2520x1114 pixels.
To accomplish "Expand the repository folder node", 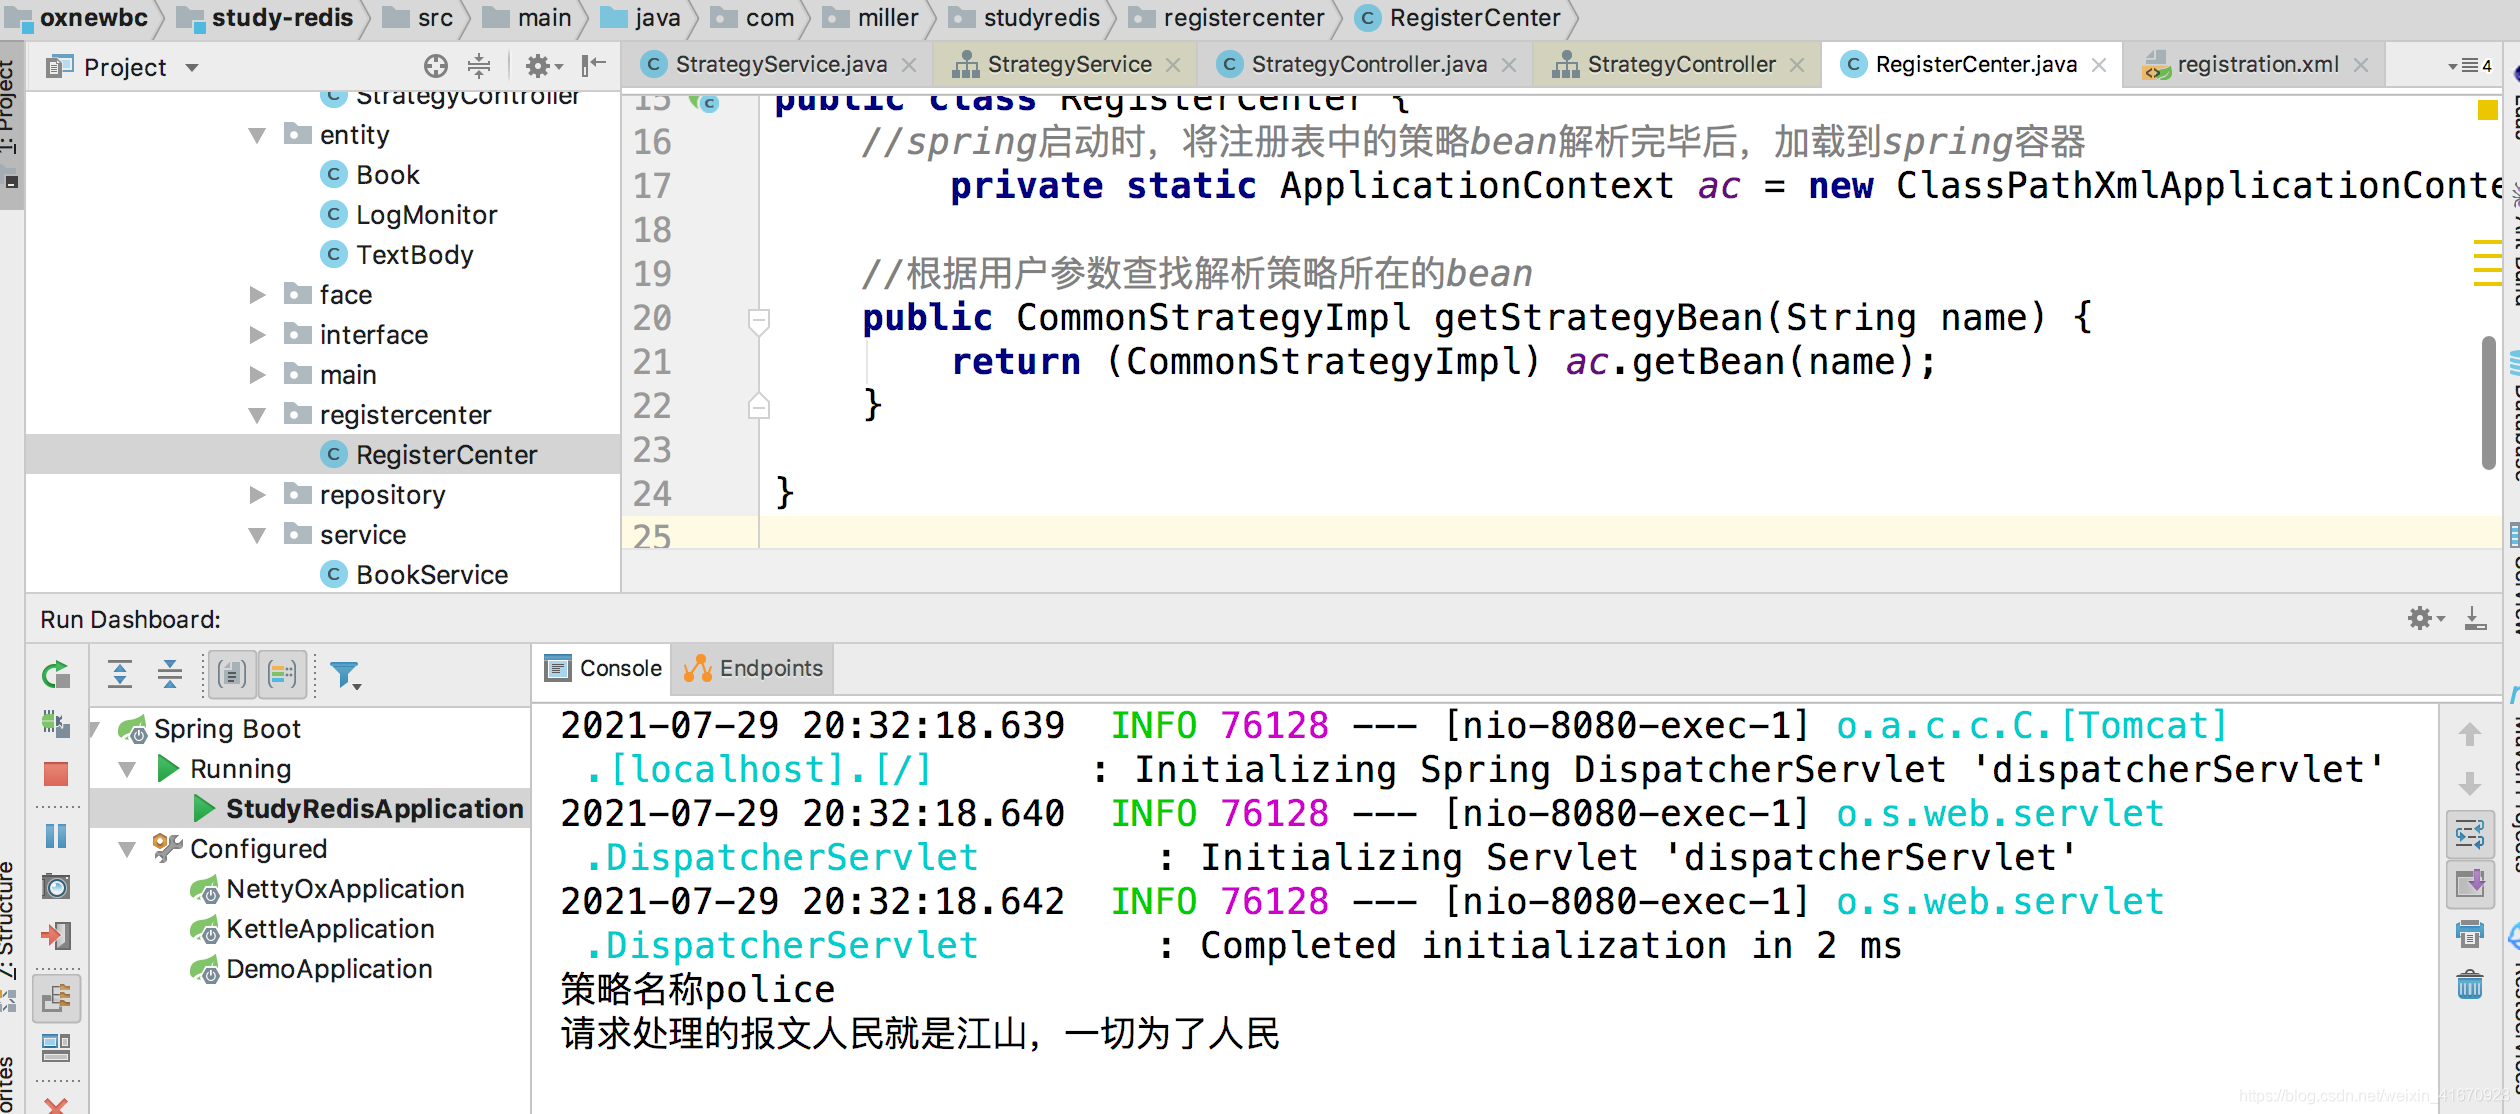I will (257, 495).
